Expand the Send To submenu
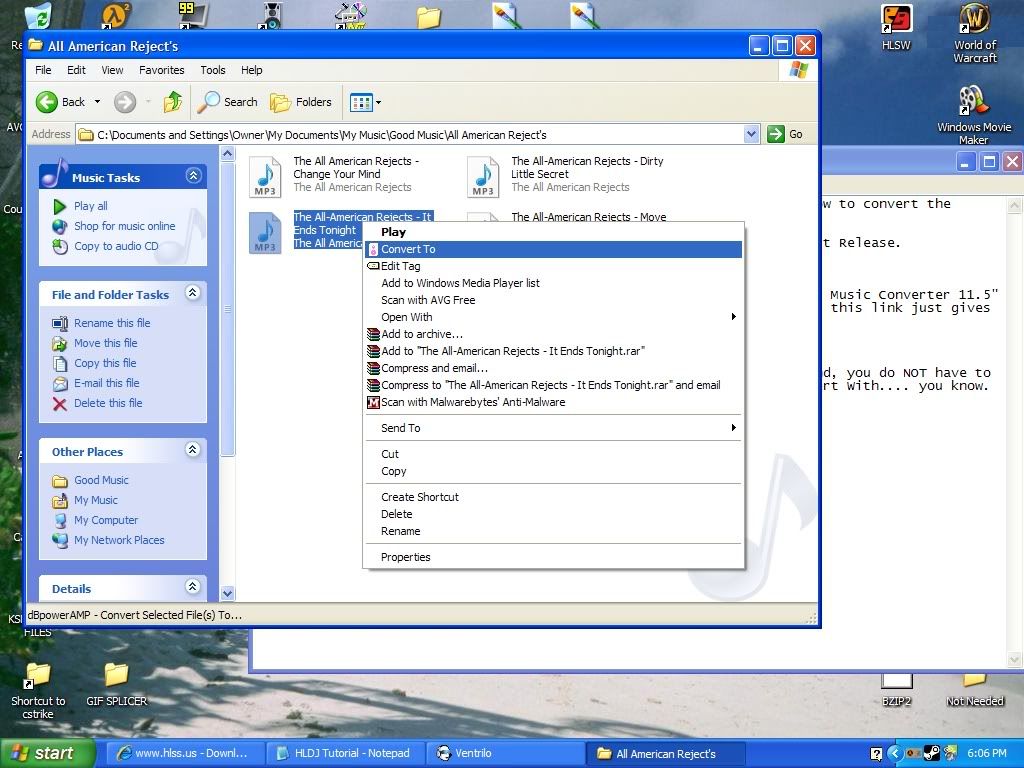Viewport: 1024px width, 768px height. (400, 428)
